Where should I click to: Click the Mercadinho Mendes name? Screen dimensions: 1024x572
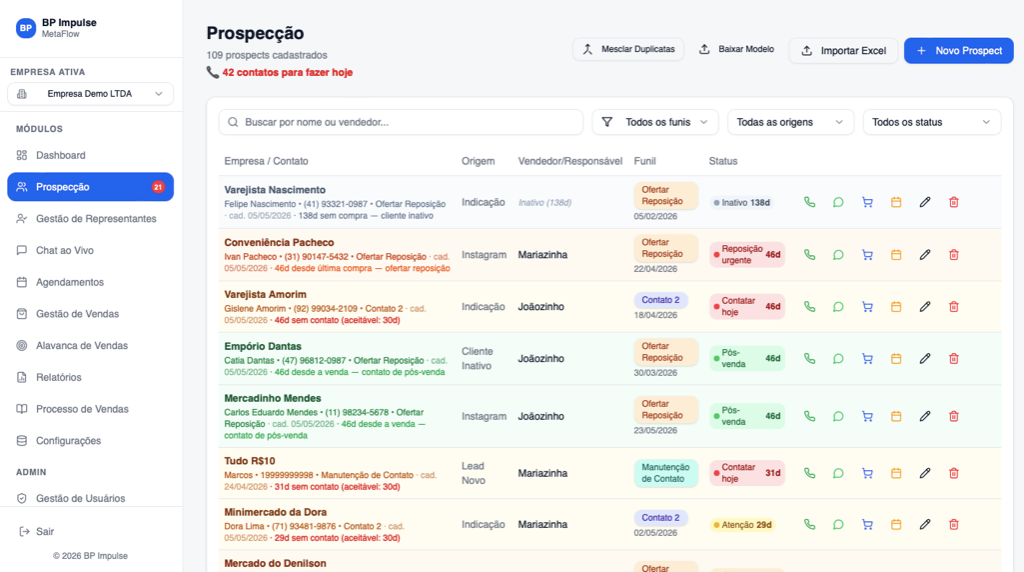click(272, 398)
